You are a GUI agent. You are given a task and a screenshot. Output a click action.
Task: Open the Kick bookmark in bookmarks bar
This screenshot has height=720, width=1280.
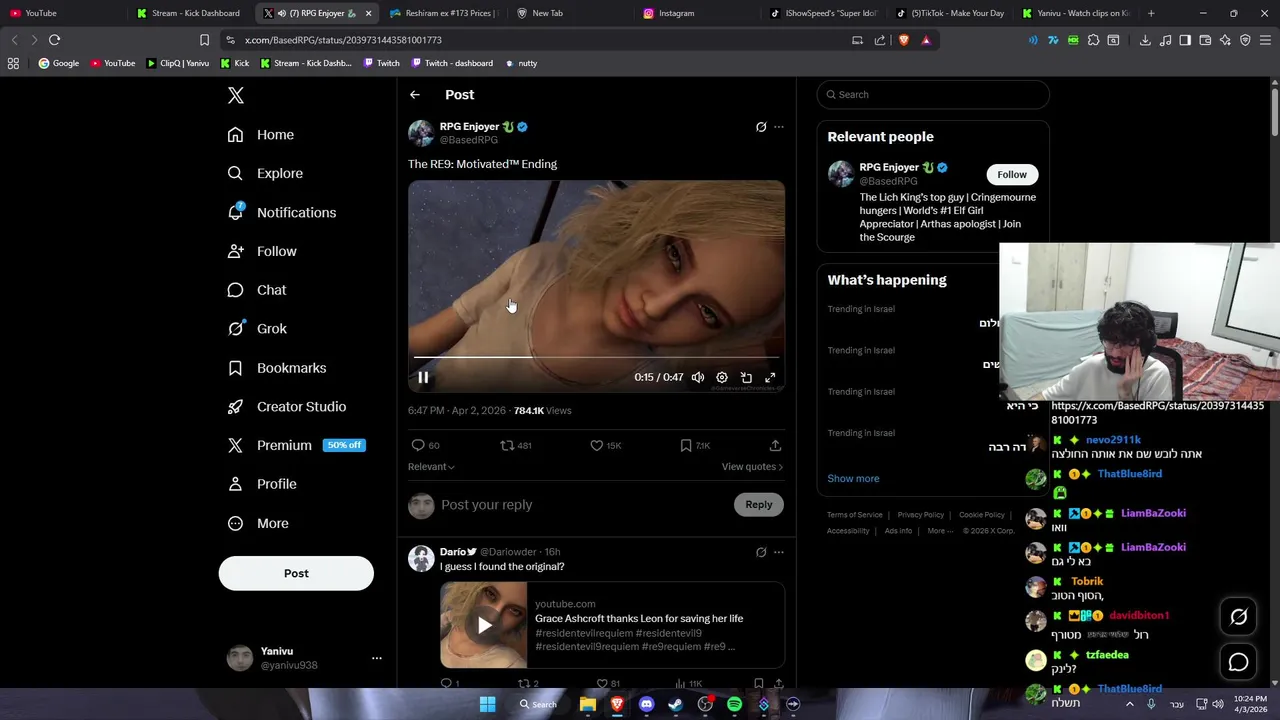click(x=234, y=63)
